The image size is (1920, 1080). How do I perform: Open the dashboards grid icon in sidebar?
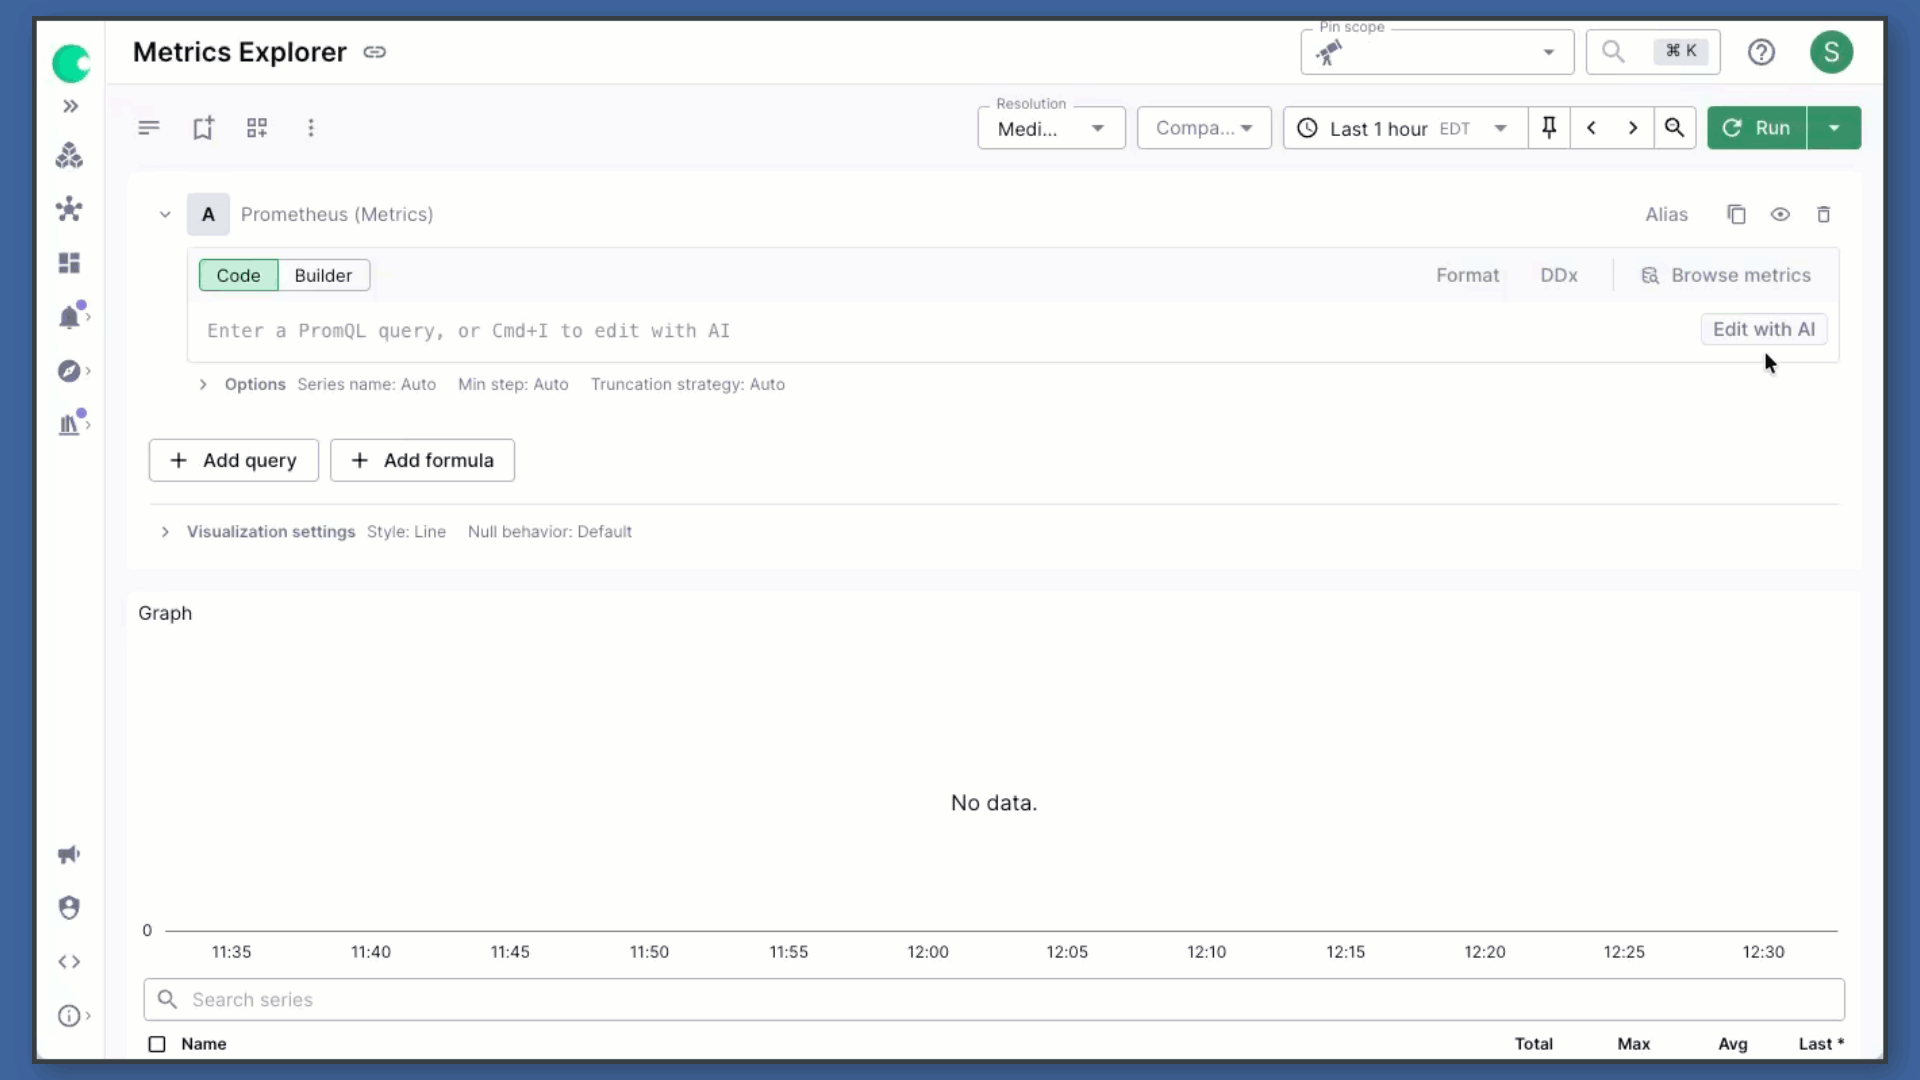(69, 263)
